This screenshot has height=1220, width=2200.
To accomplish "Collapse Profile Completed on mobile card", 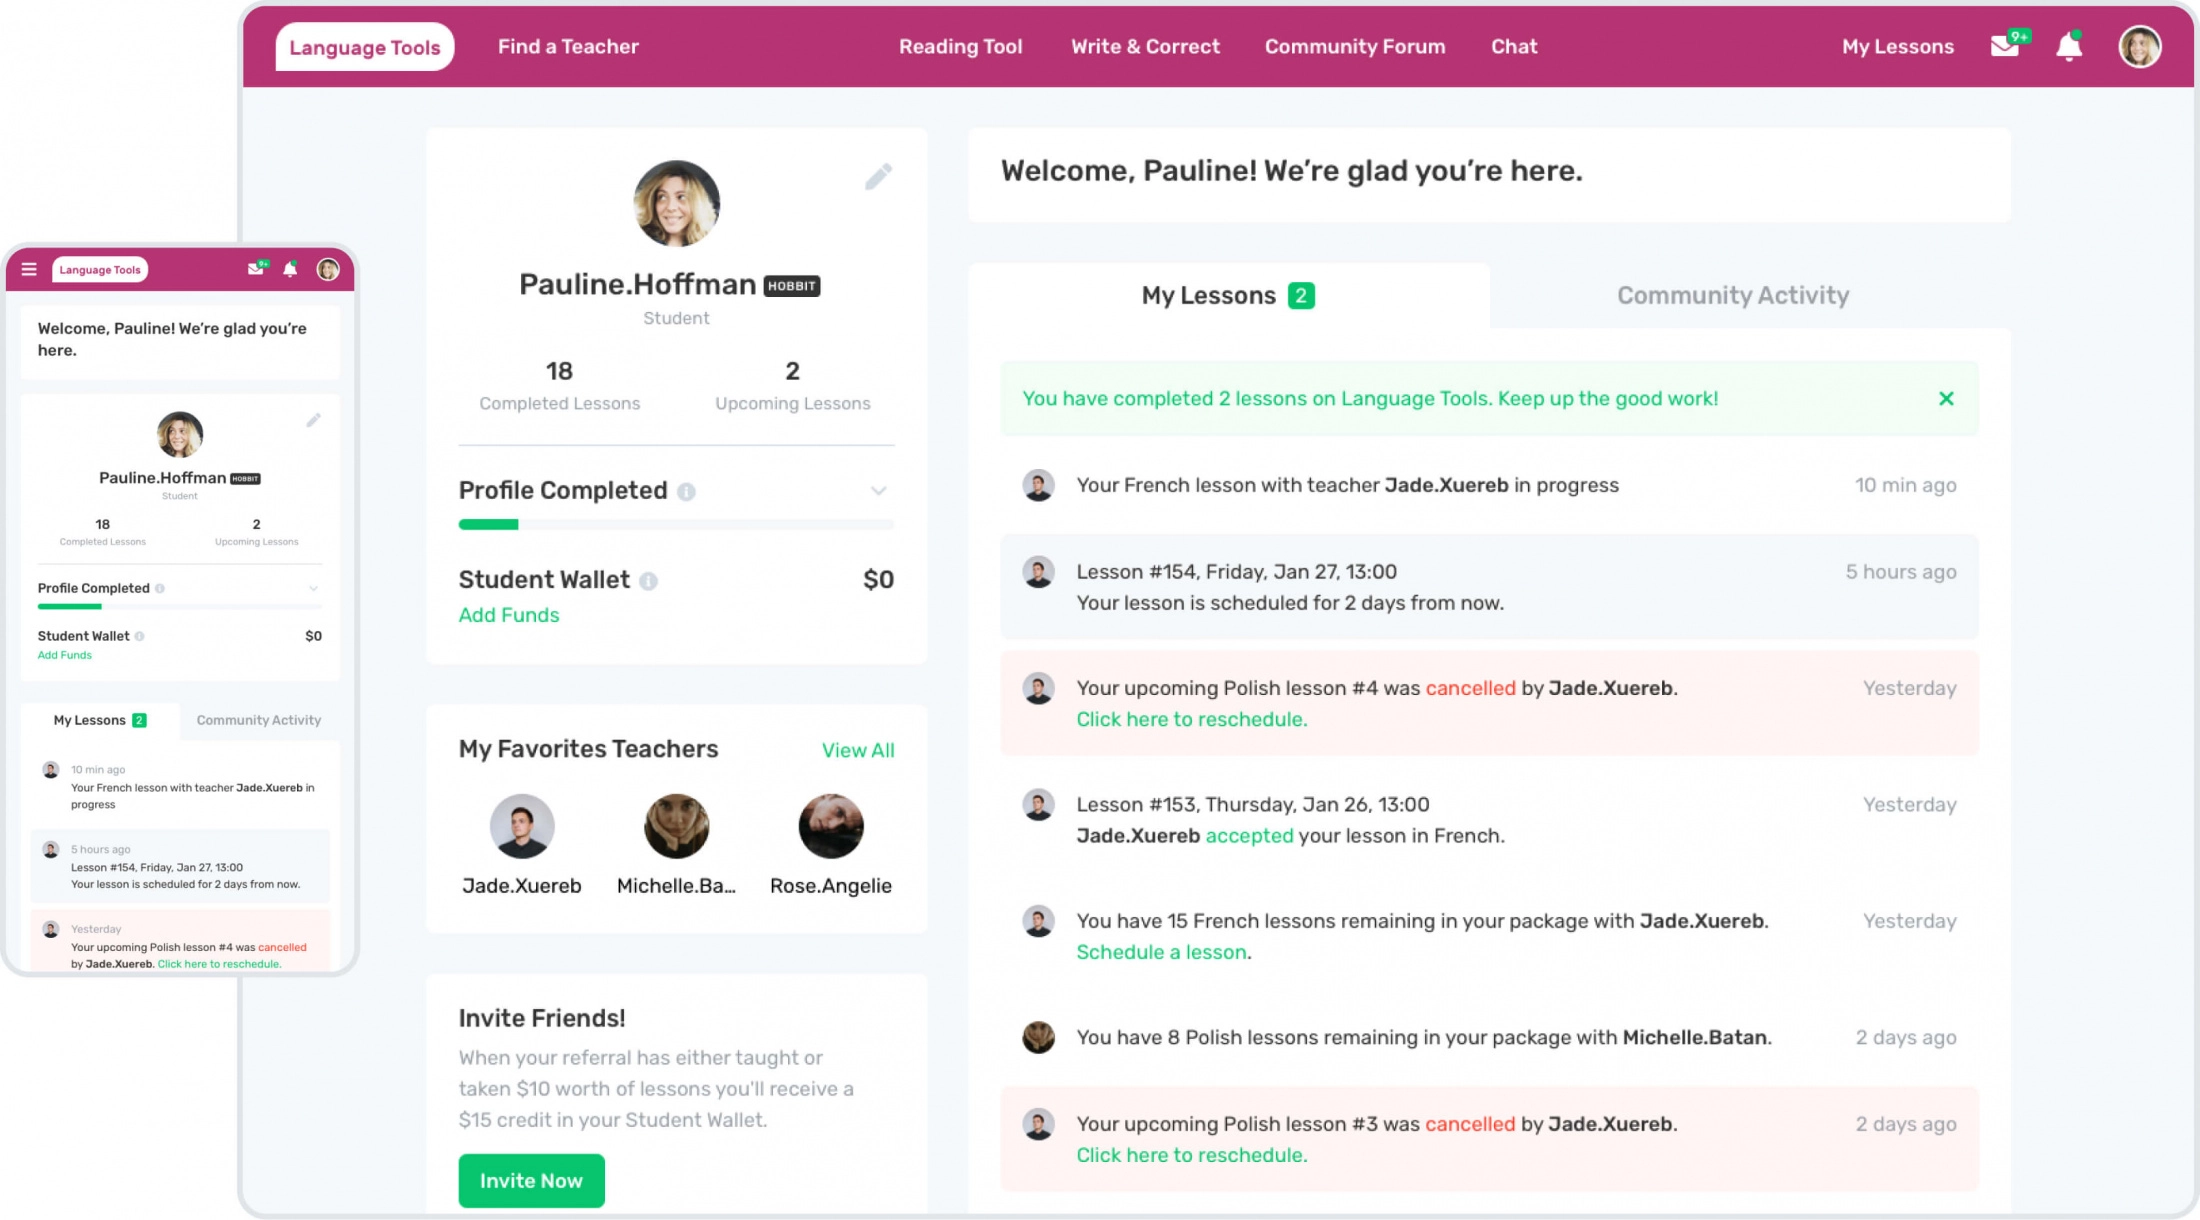I will [x=316, y=588].
